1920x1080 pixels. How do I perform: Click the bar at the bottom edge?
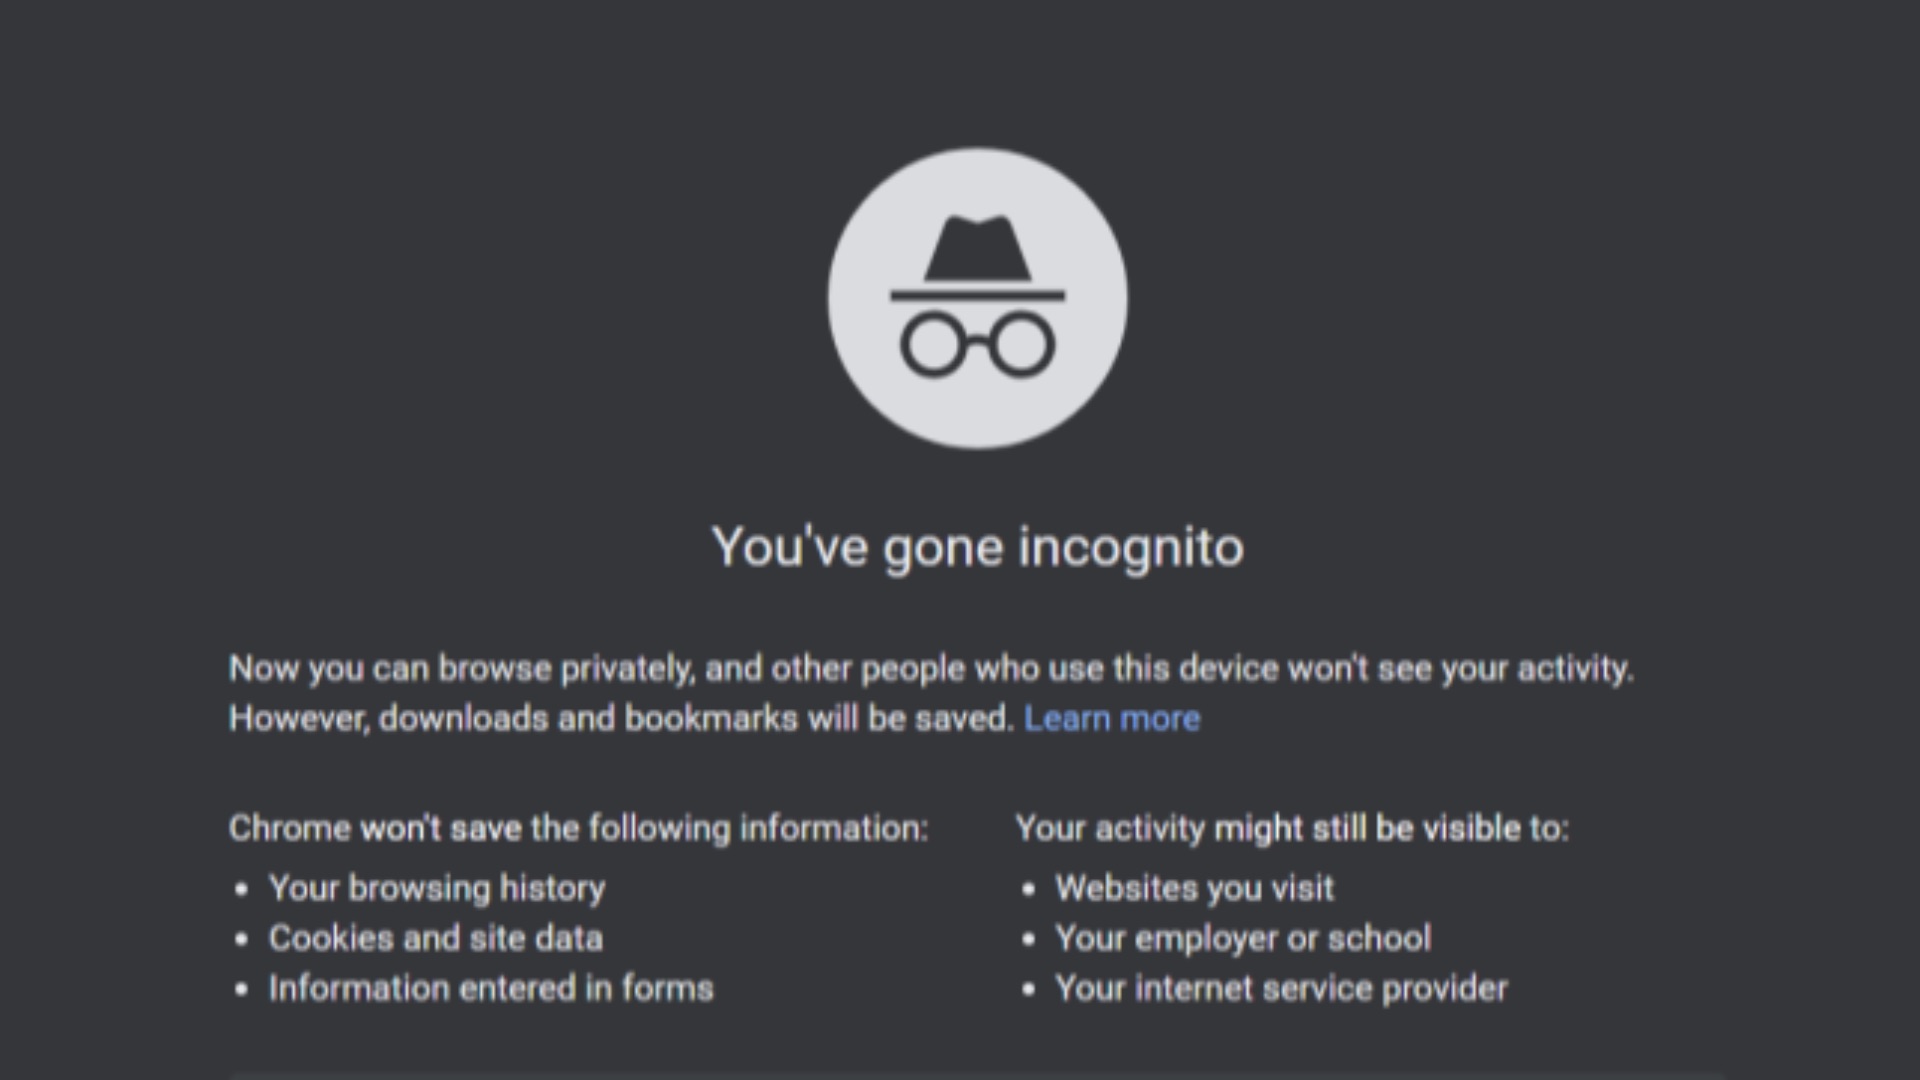(960, 1075)
